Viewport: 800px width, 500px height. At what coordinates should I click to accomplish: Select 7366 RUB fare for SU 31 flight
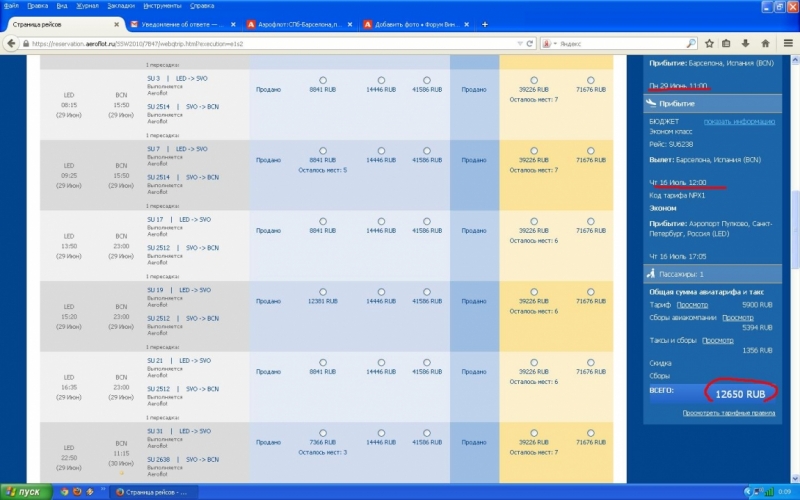[x=322, y=433]
